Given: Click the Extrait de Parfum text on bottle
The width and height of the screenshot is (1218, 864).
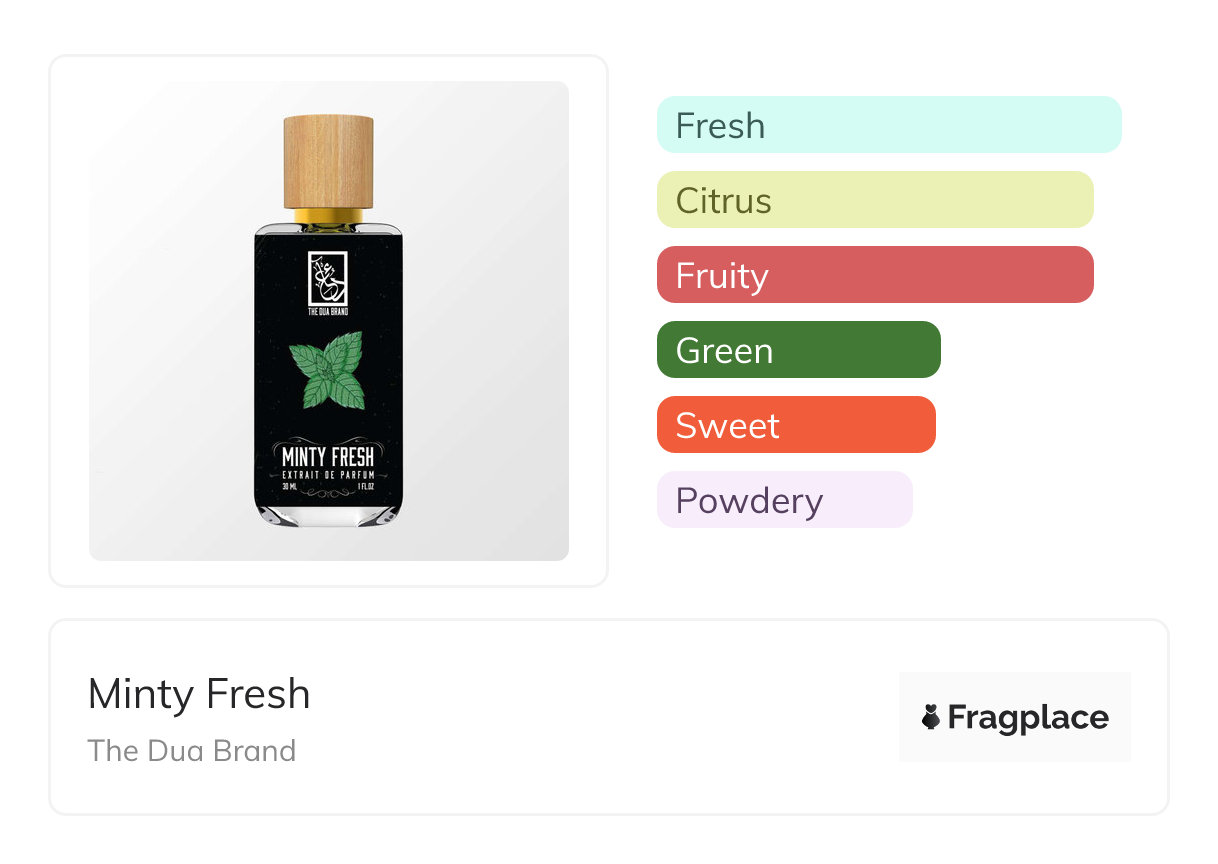Looking at the screenshot, I should (x=328, y=475).
